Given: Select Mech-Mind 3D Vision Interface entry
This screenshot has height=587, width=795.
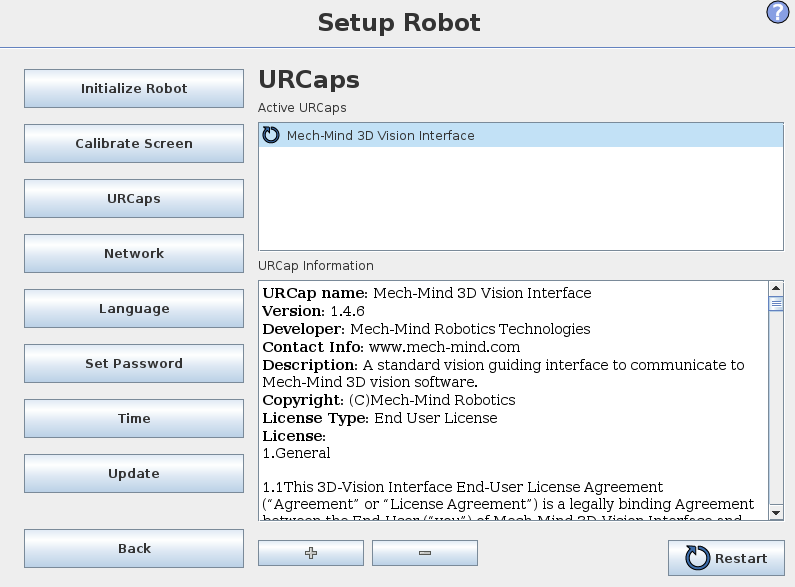Looking at the screenshot, I should [x=380, y=136].
